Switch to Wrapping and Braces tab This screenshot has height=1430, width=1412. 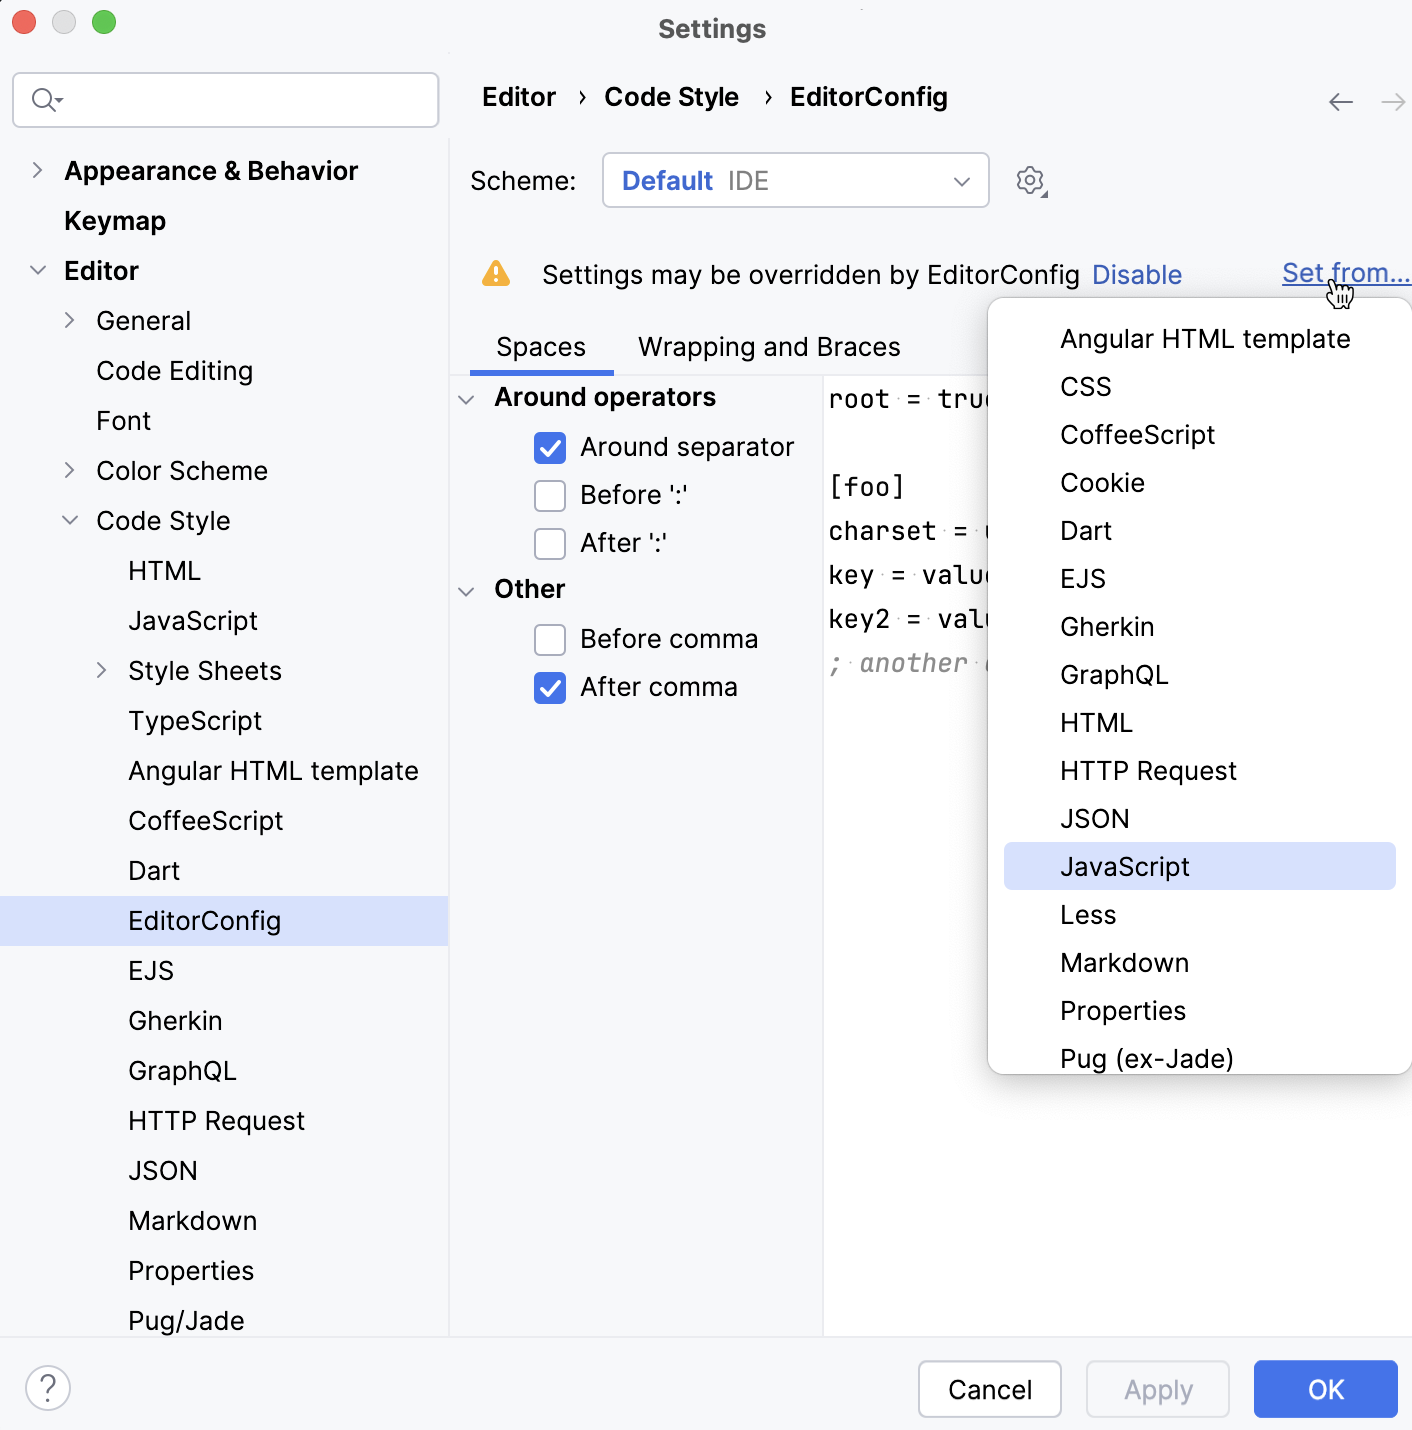point(769,347)
